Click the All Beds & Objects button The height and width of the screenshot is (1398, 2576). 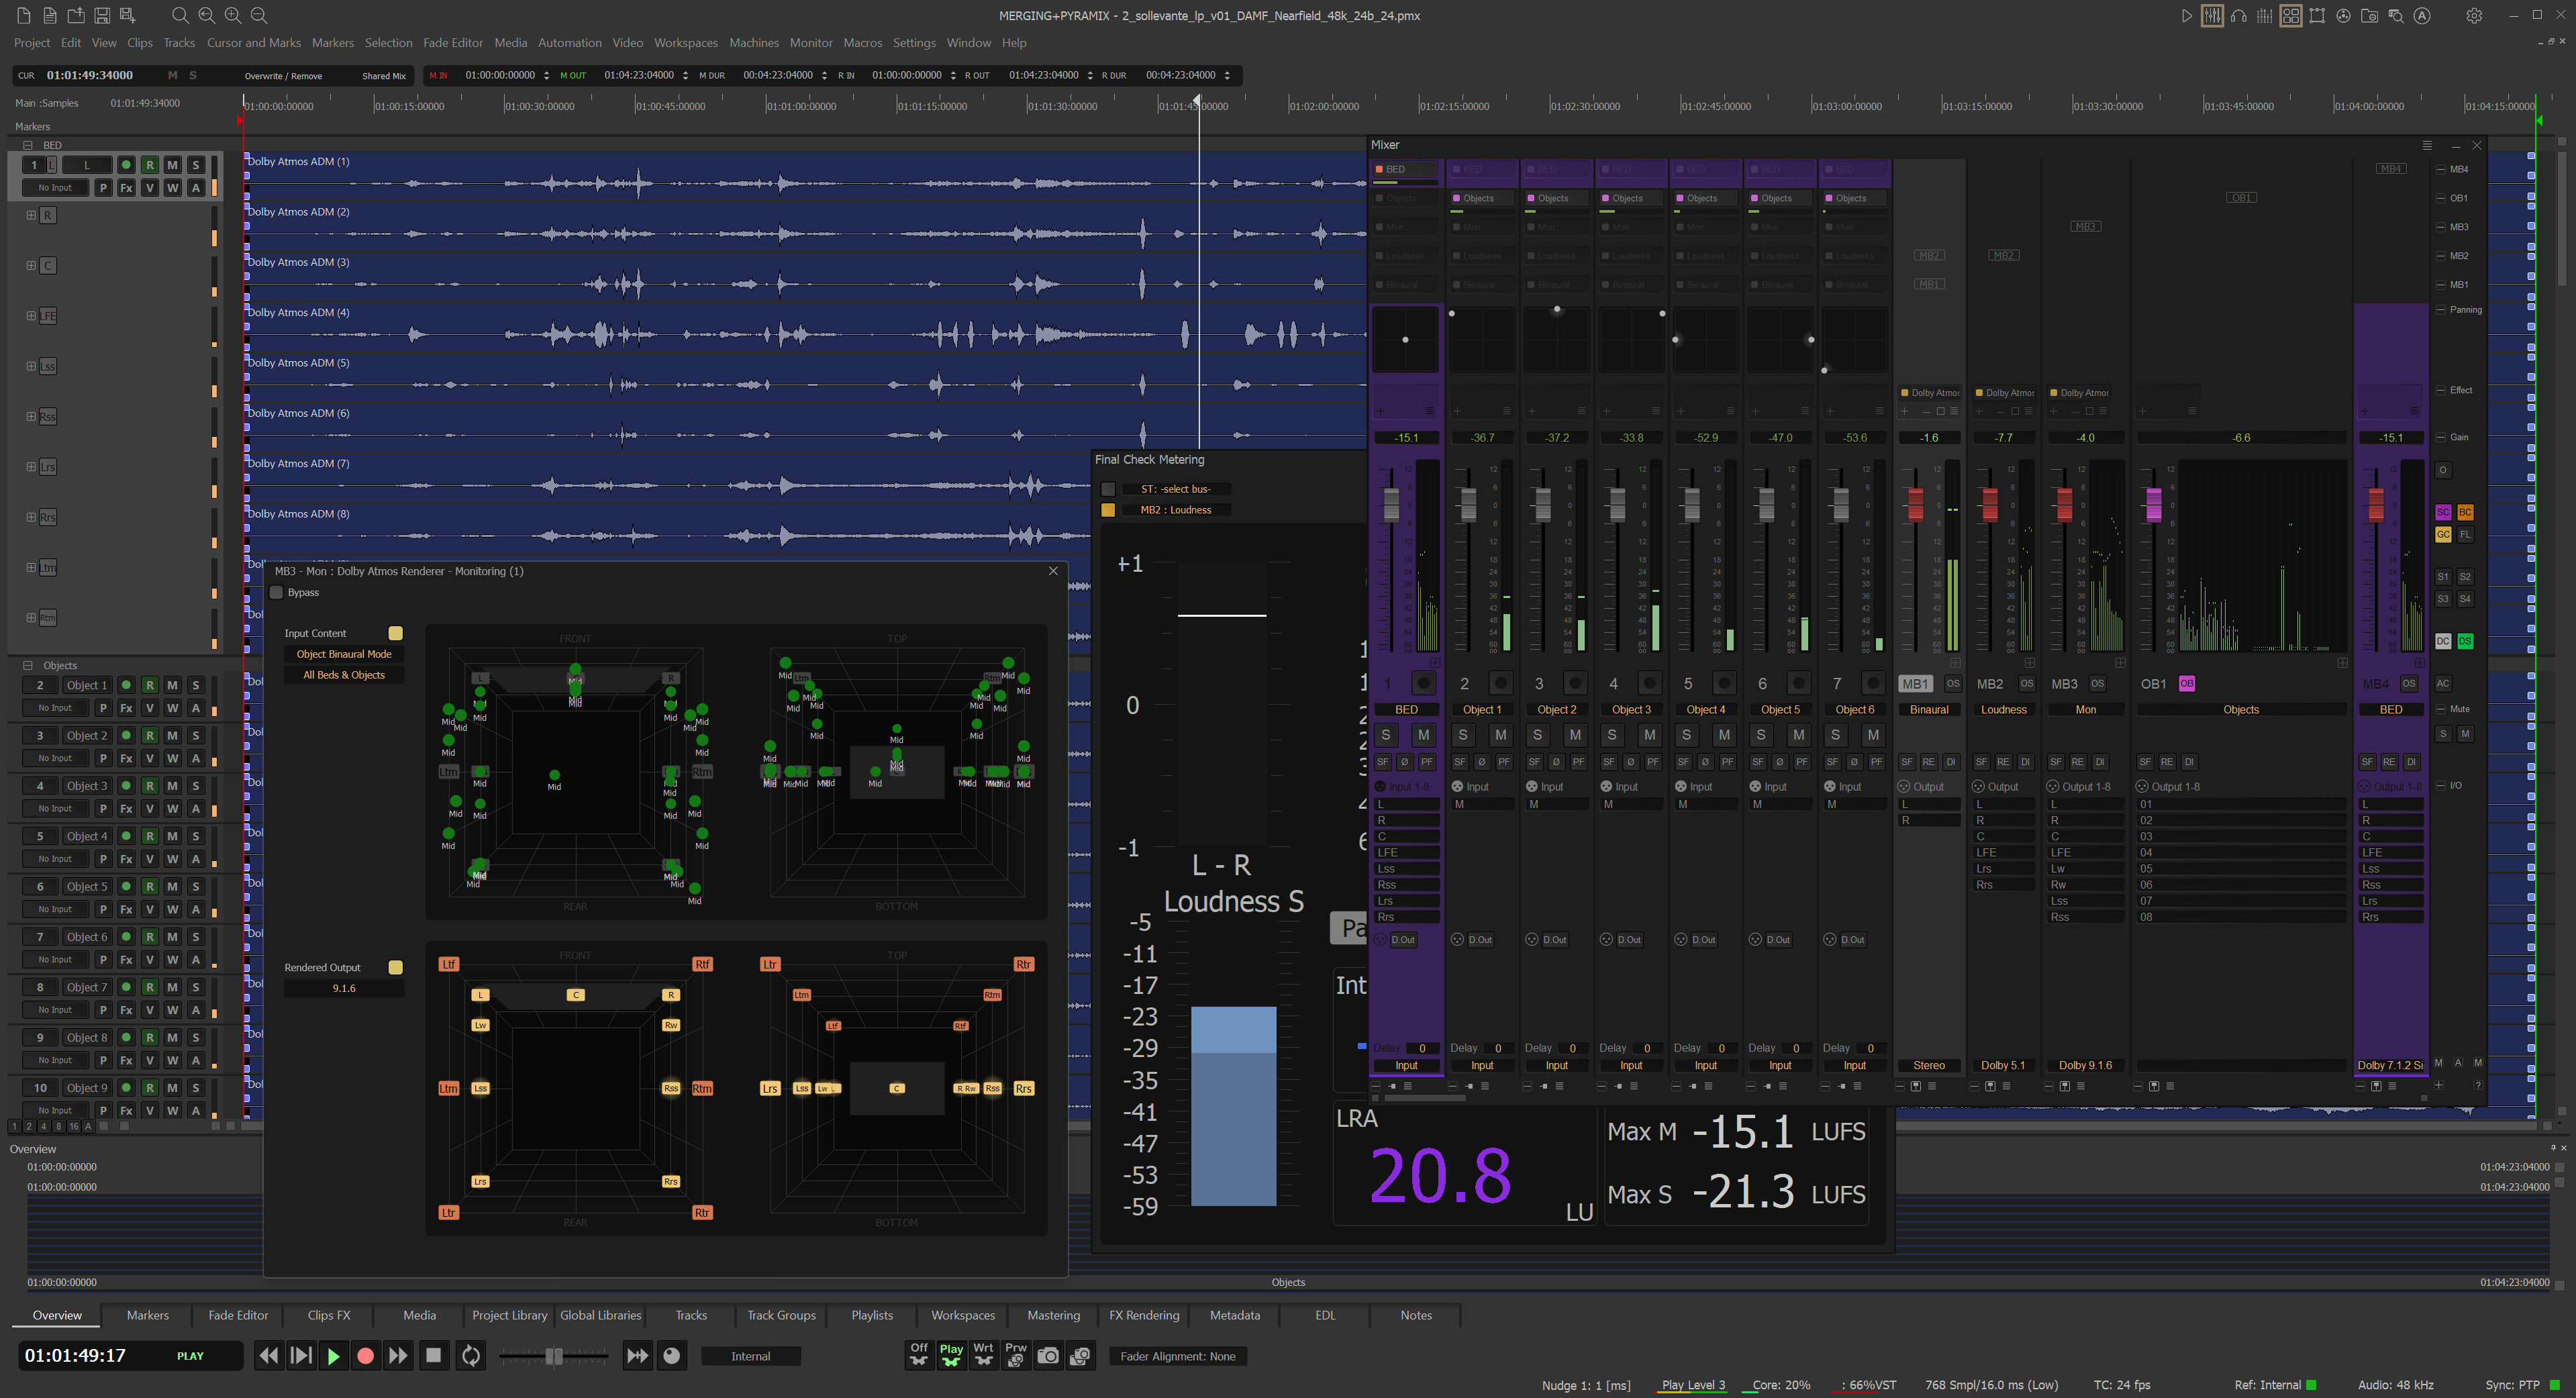point(344,675)
